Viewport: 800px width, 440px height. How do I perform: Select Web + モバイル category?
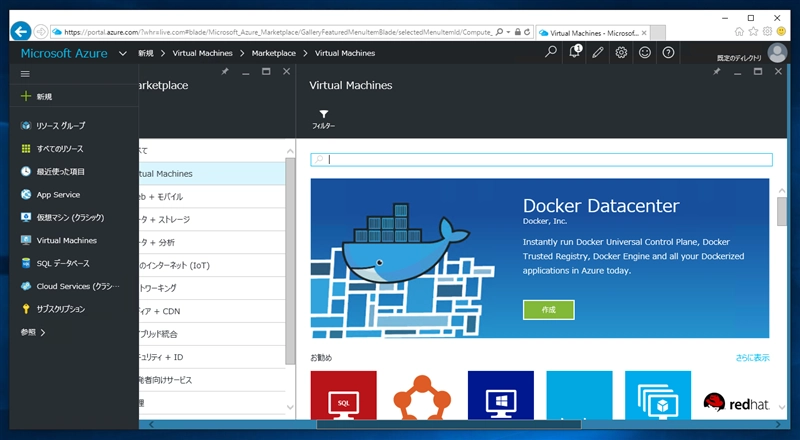(x=212, y=197)
